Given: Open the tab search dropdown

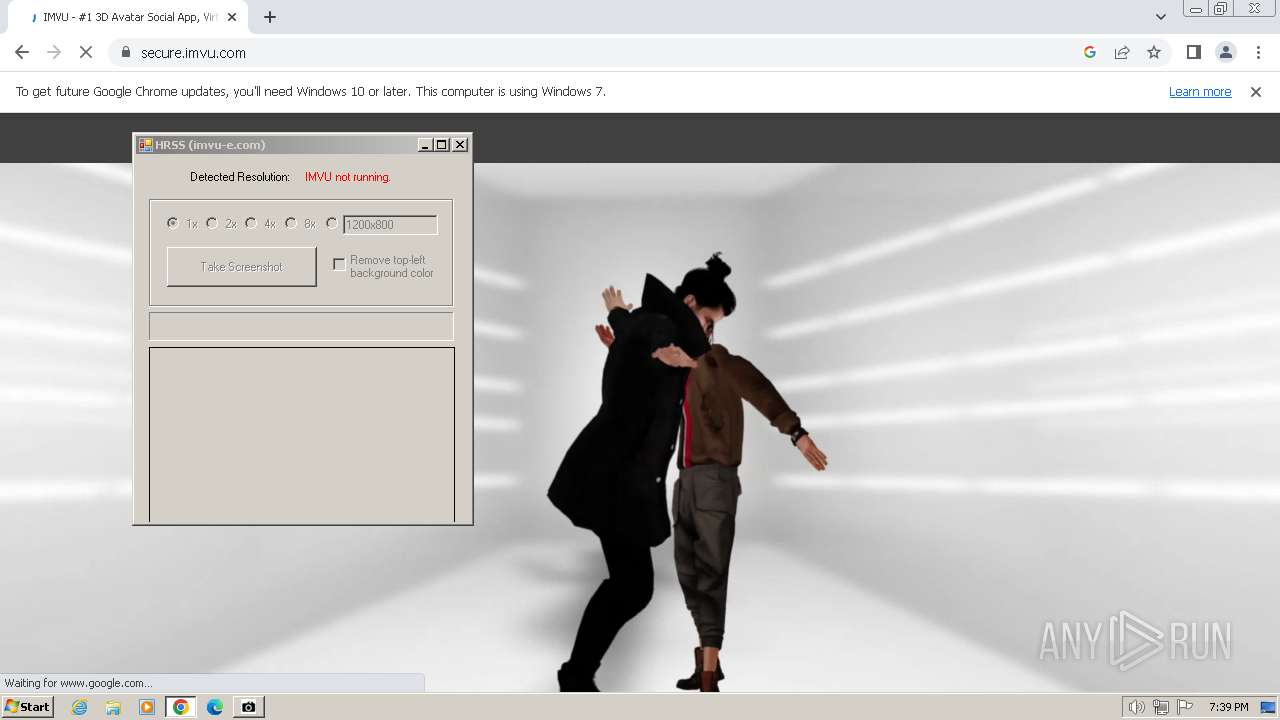Looking at the screenshot, I should coord(1160,17).
